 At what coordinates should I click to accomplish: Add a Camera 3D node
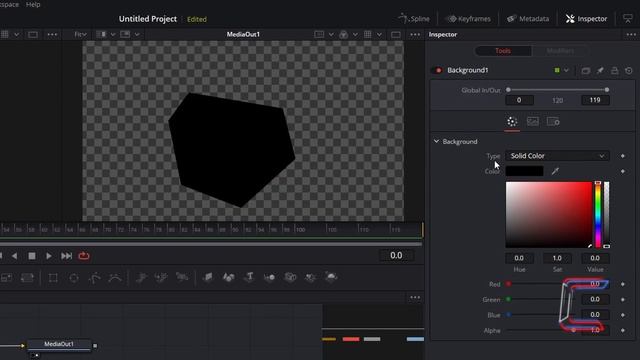coord(290,278)
